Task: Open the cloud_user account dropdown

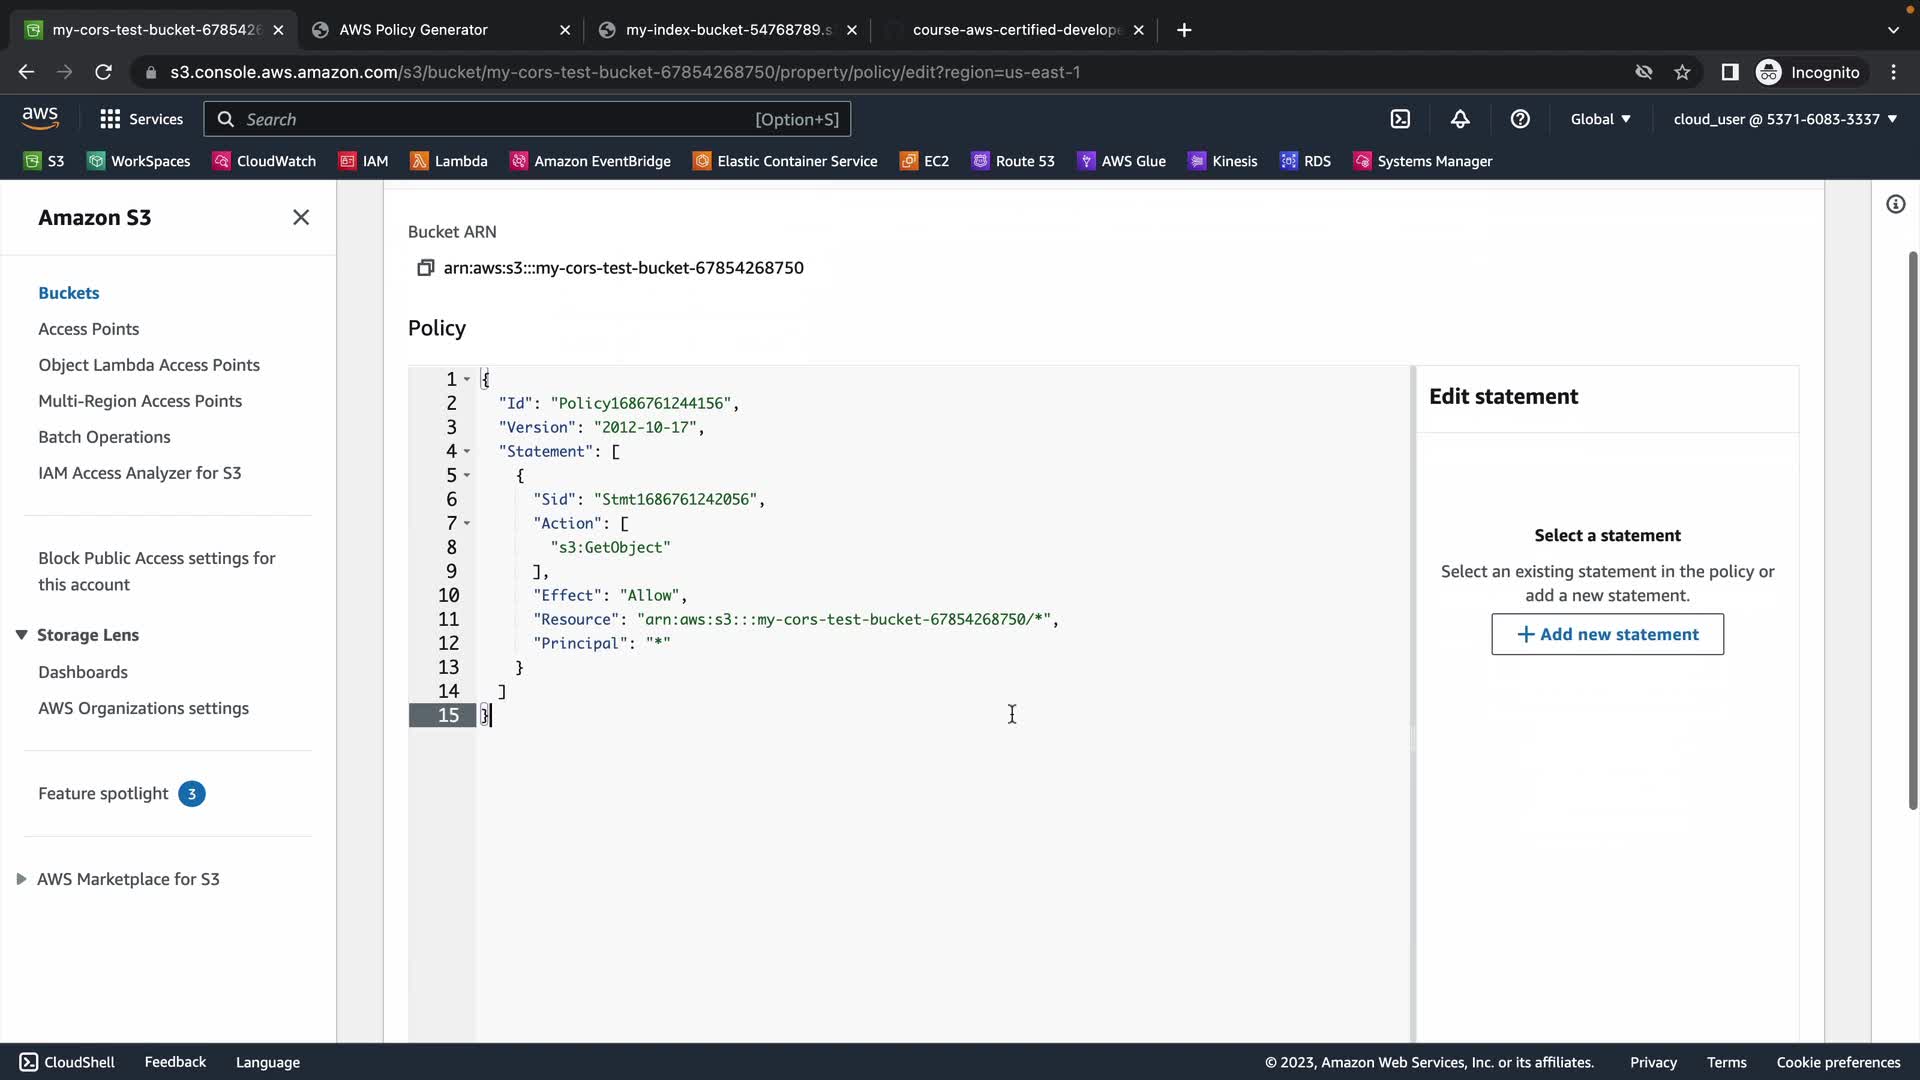Action: tap(1785, 119)
